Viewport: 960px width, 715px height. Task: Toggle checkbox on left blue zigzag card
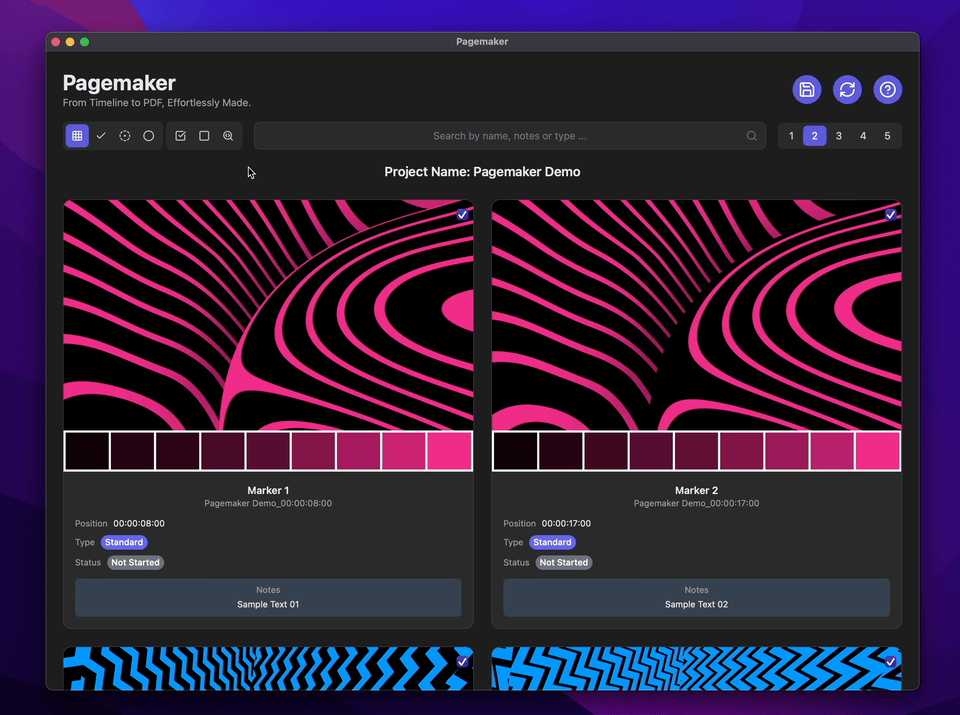click(462, 662)
